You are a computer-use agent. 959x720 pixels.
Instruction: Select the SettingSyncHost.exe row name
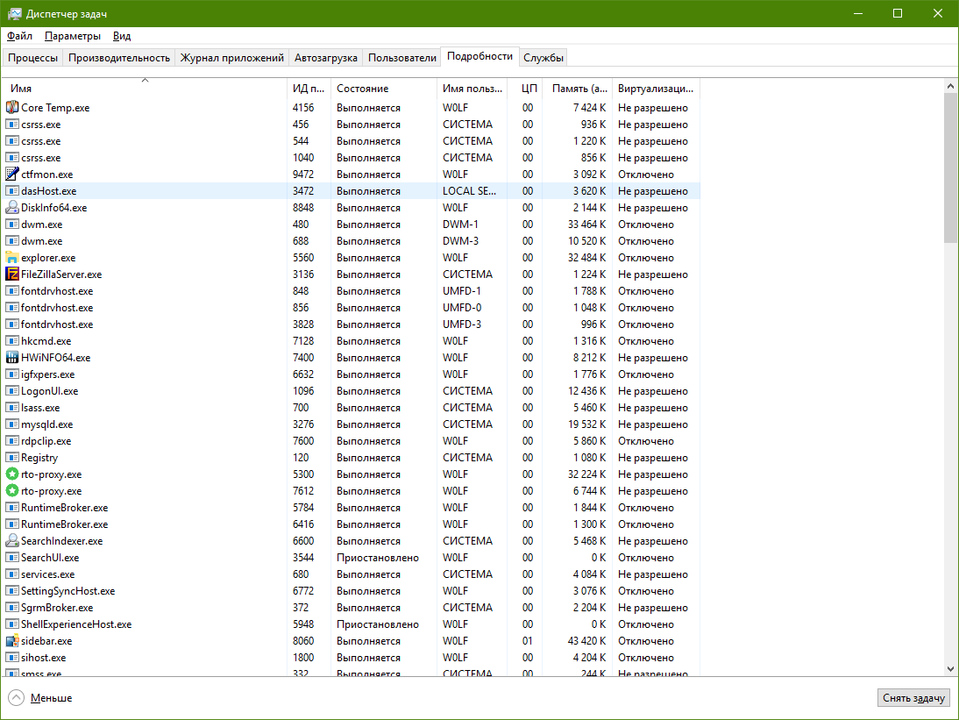pos(68,591)
